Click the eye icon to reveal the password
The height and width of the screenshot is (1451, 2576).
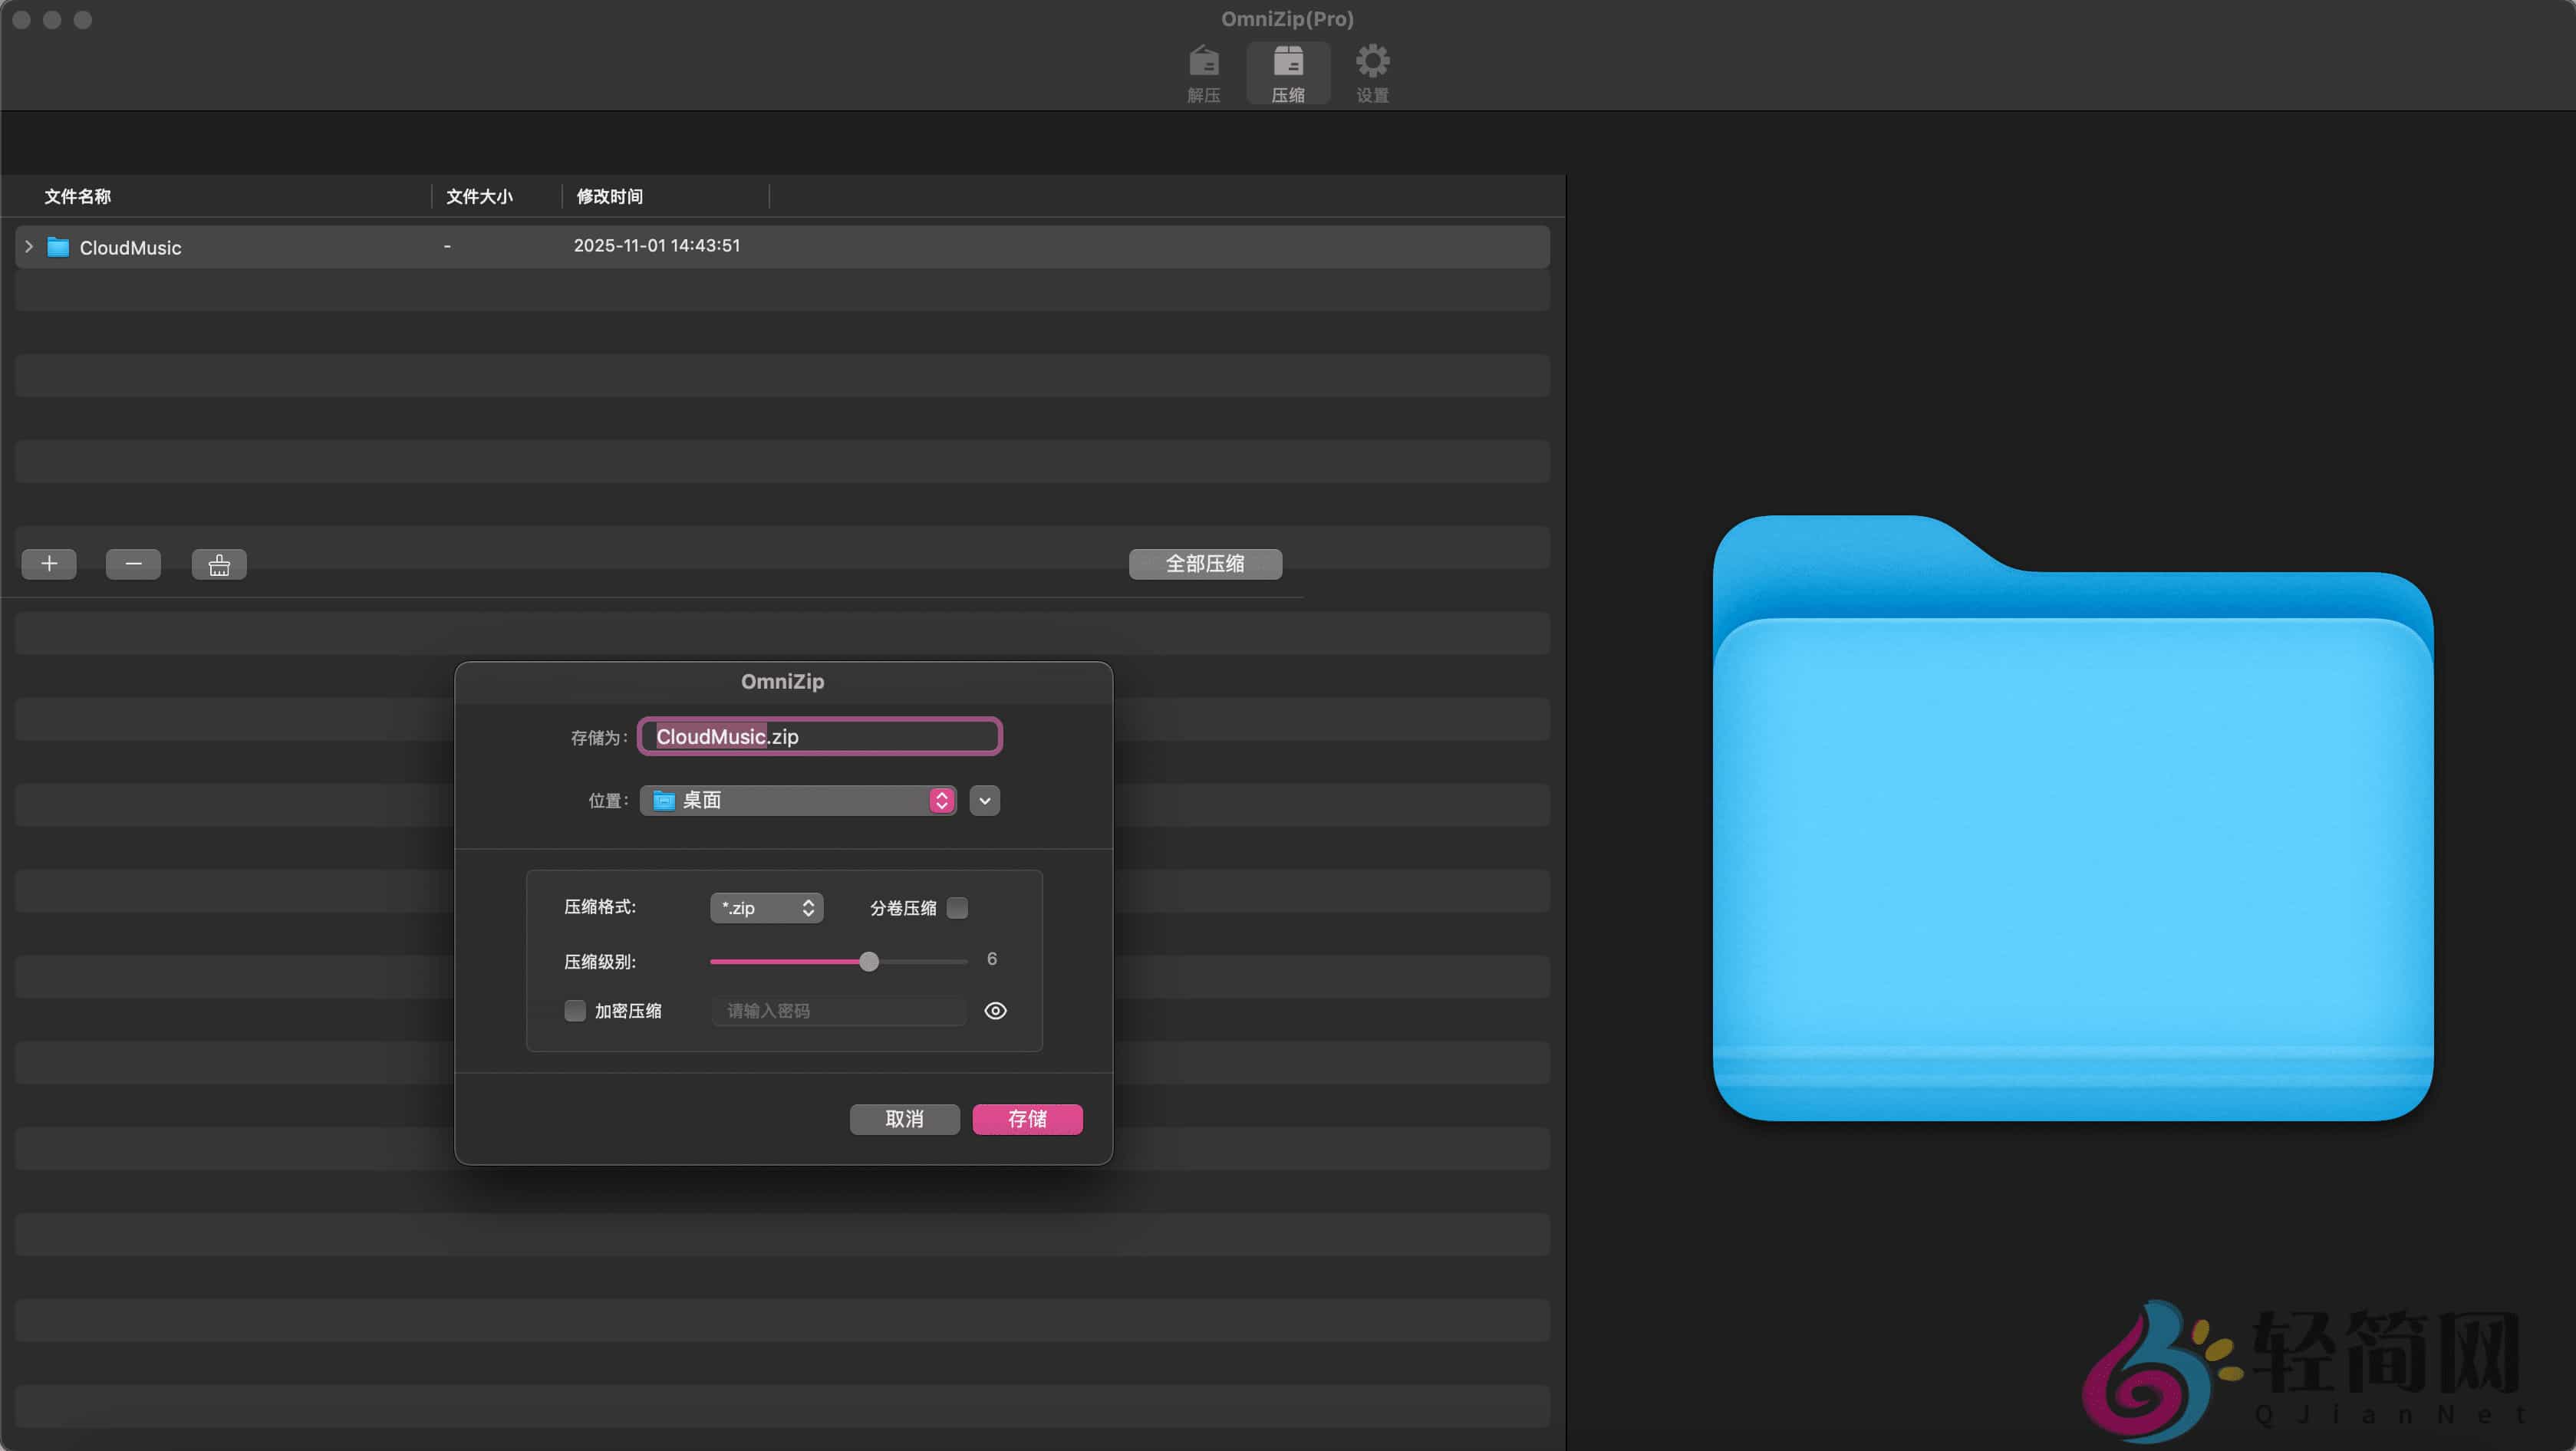(994, 1010)
